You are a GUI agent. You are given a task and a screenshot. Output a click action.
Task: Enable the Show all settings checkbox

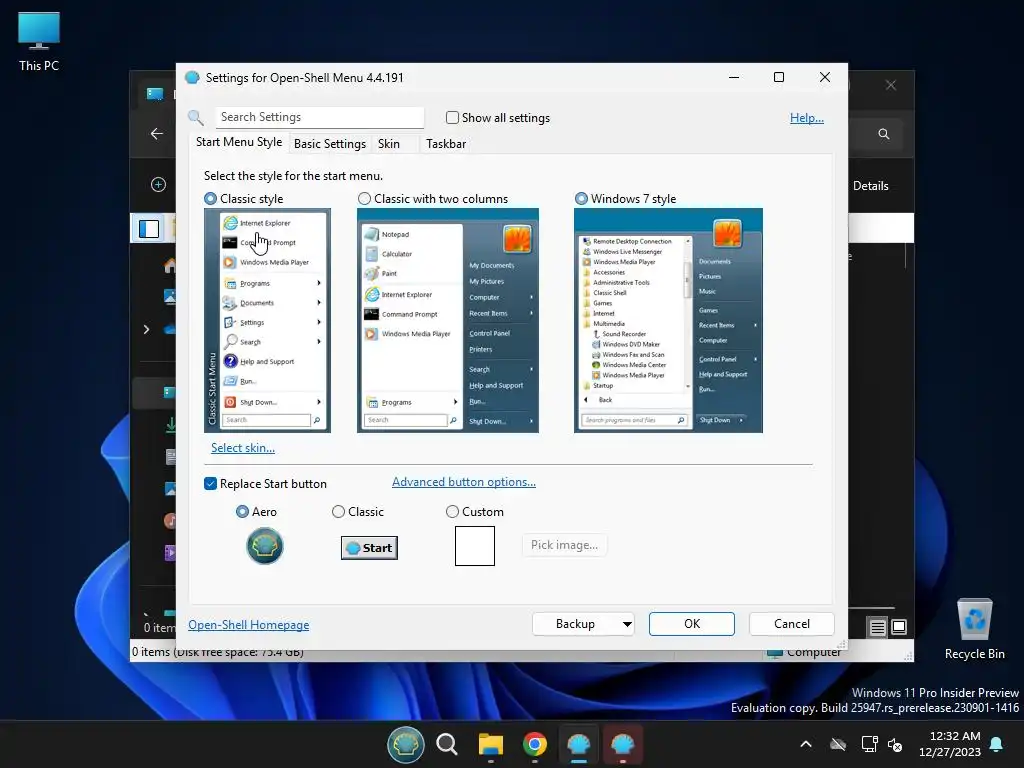click(x=452, y=118)
